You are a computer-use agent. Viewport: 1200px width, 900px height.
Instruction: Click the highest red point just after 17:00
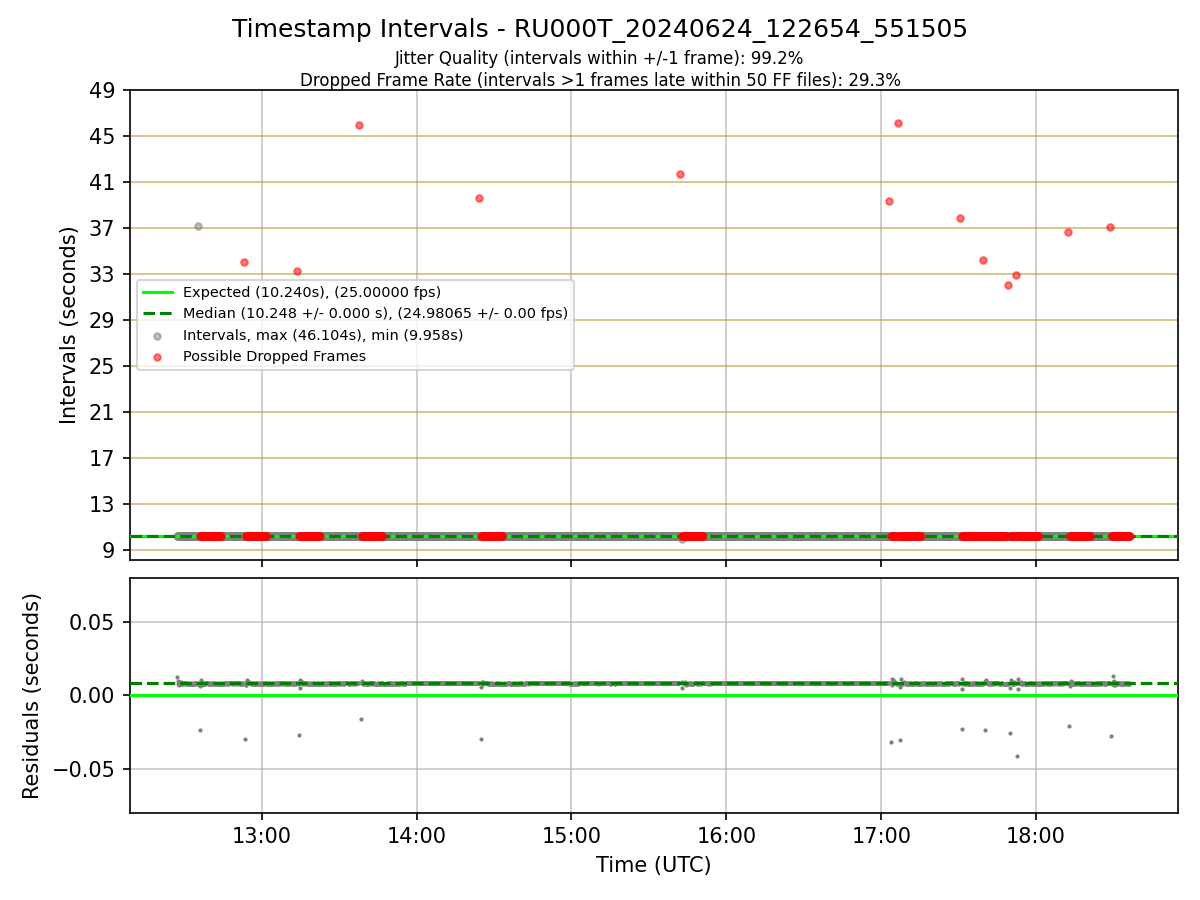898,123
